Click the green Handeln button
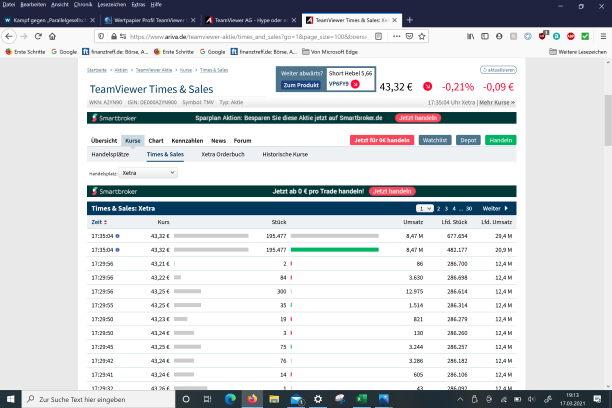 point(499,140)
